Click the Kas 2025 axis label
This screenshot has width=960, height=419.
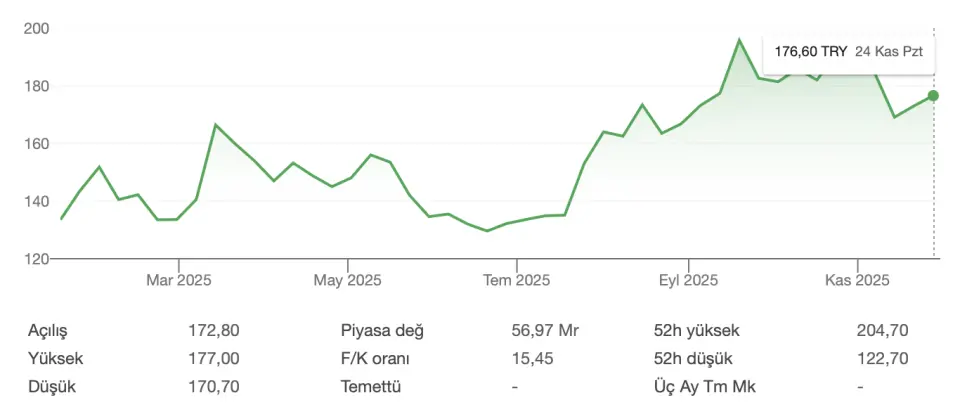[857, 280]
